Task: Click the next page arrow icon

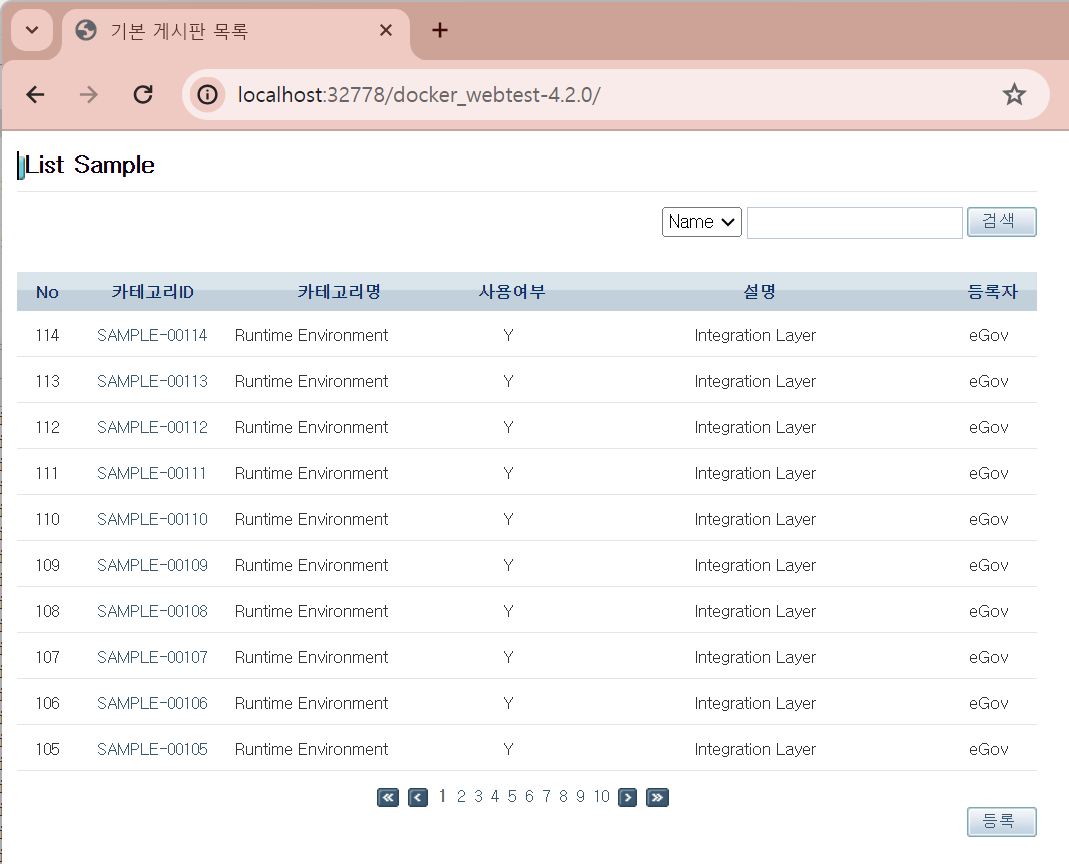Action: point(627,797)
